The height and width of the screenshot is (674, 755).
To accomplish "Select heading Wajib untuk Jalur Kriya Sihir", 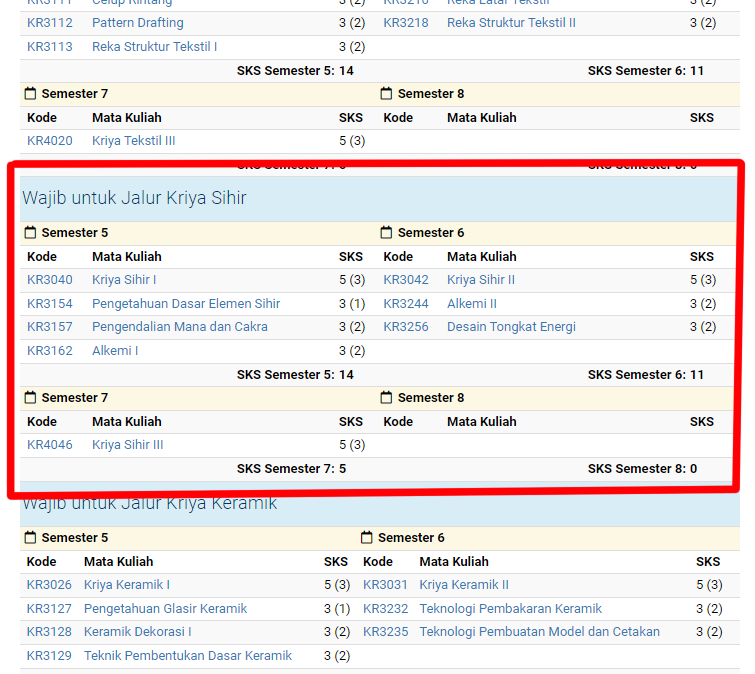I will 134,198.
